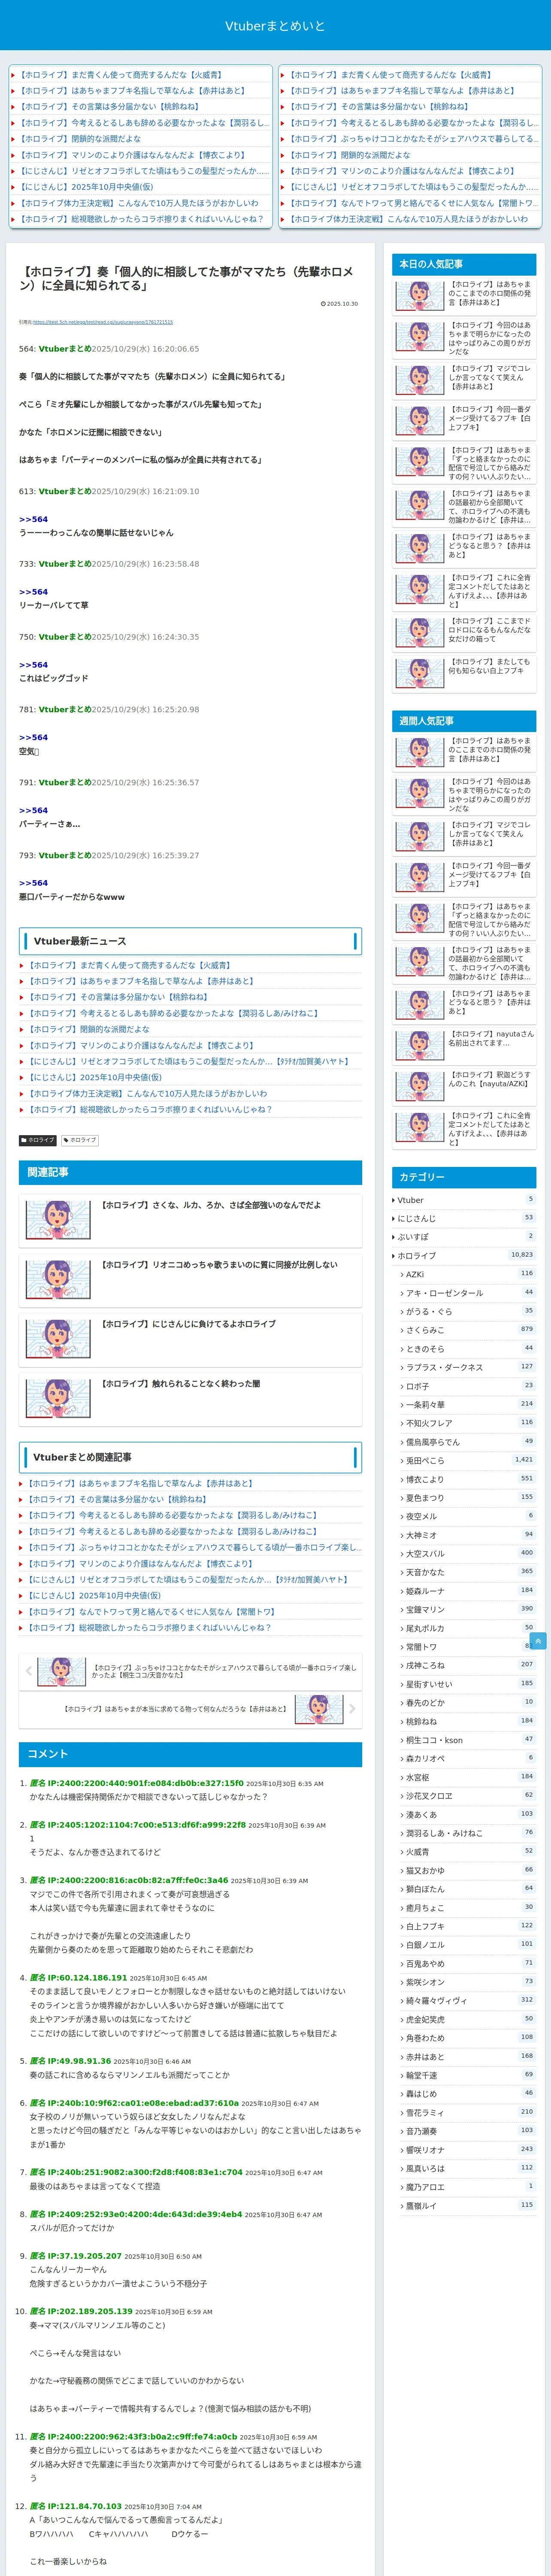Open the ホロライブ category folder badge
The height and width of the screenshot is (2576, 551).
(38, 1140)
